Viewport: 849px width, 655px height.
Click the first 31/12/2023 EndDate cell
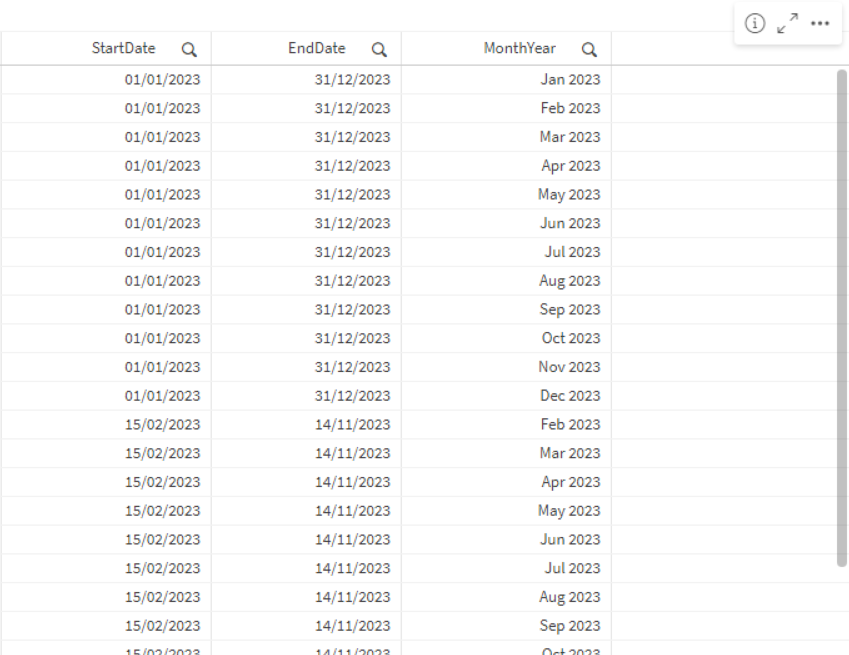click(x=352, y=80)
